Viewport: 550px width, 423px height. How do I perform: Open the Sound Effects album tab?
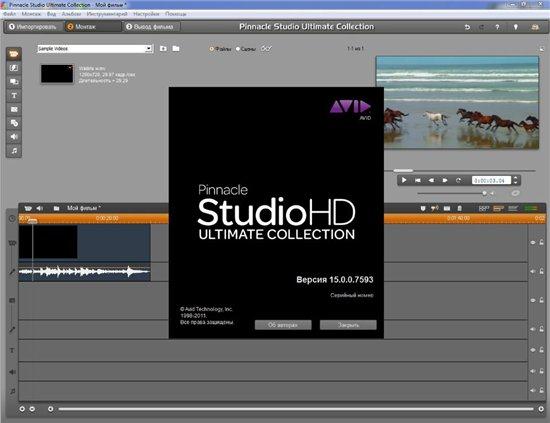pos(14,136)
